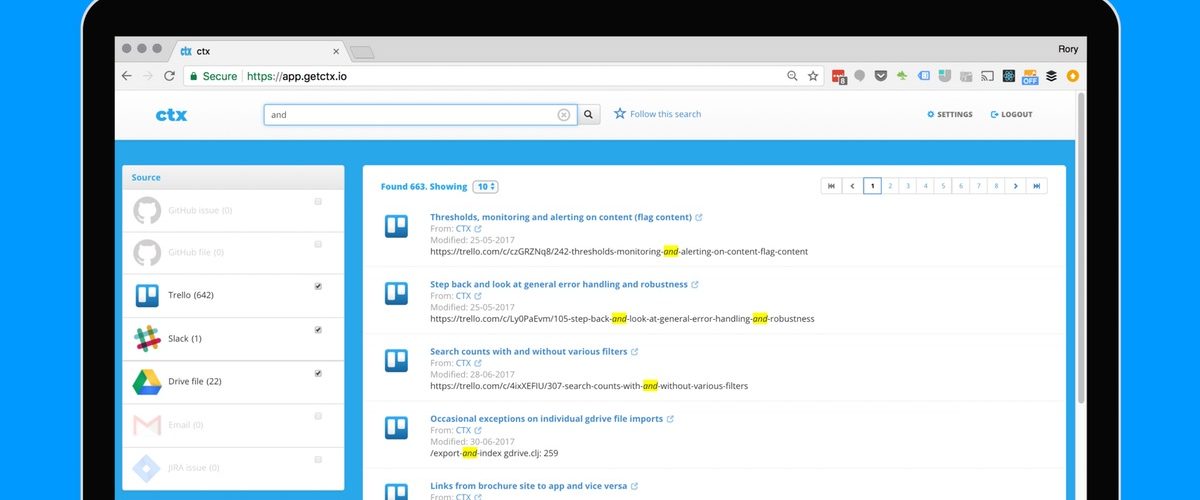Bookmark the page with the address bar star
The height and width of the screenshot is (500, 1200).
(813, 76)
